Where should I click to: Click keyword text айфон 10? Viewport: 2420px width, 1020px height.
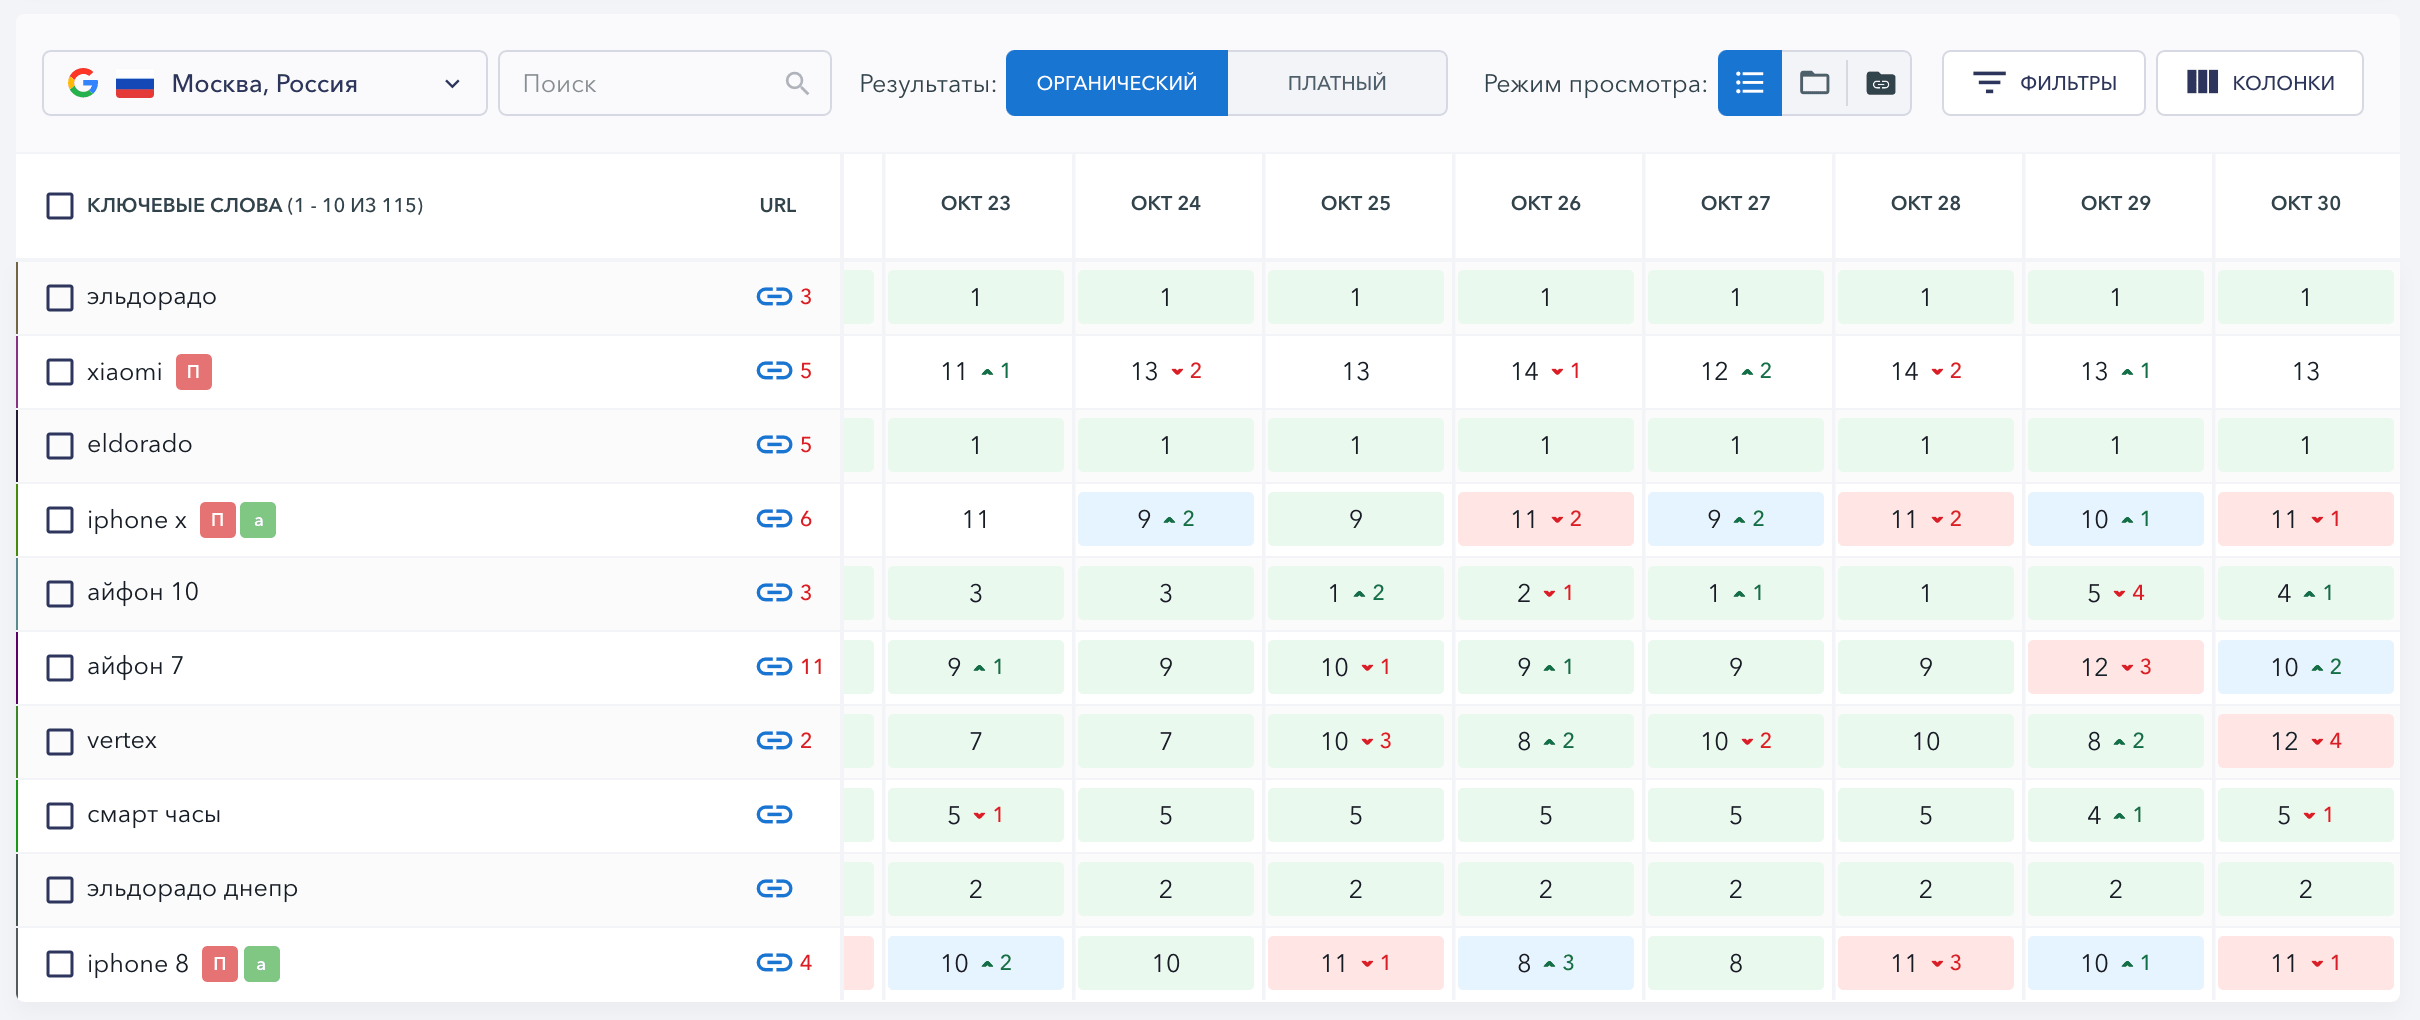pyautogui.click(x=143, y=592)
